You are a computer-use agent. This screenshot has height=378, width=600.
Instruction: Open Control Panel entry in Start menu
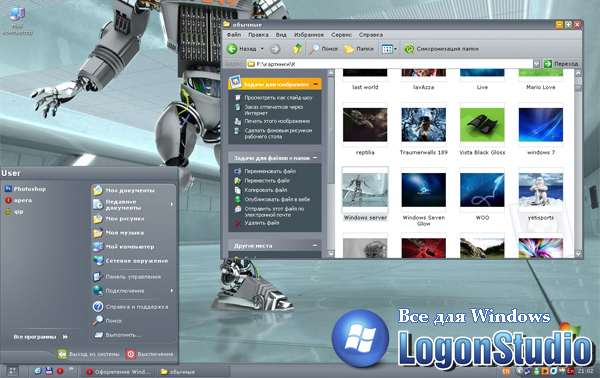click(x=129, y=277)
